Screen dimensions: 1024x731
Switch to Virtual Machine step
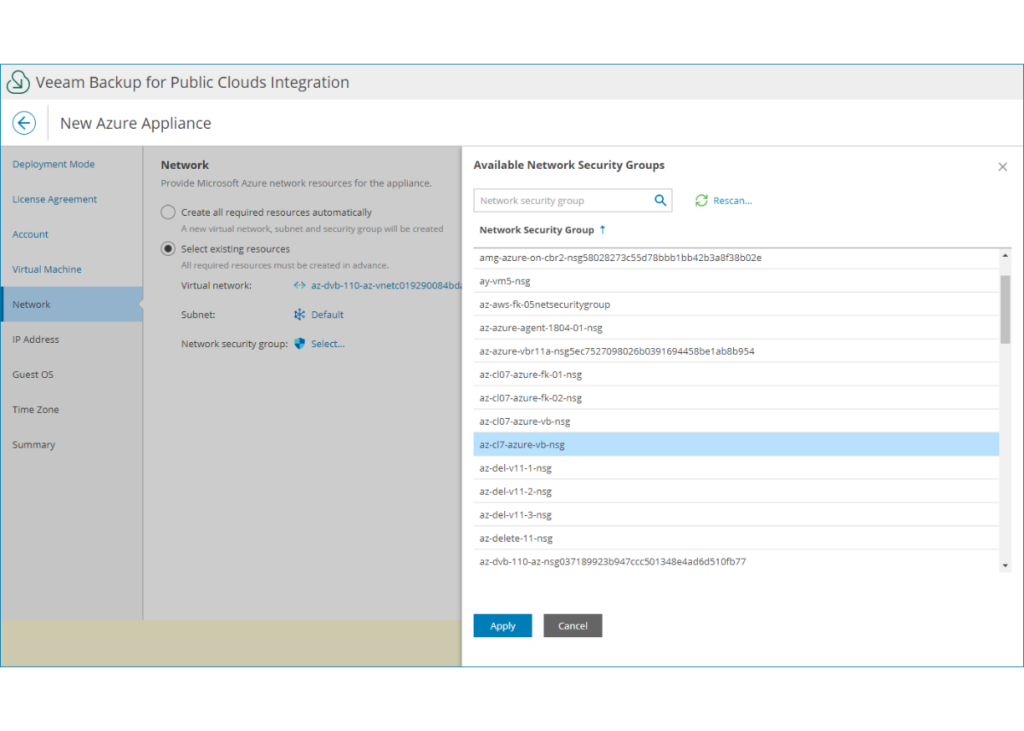tap(47, 269)
